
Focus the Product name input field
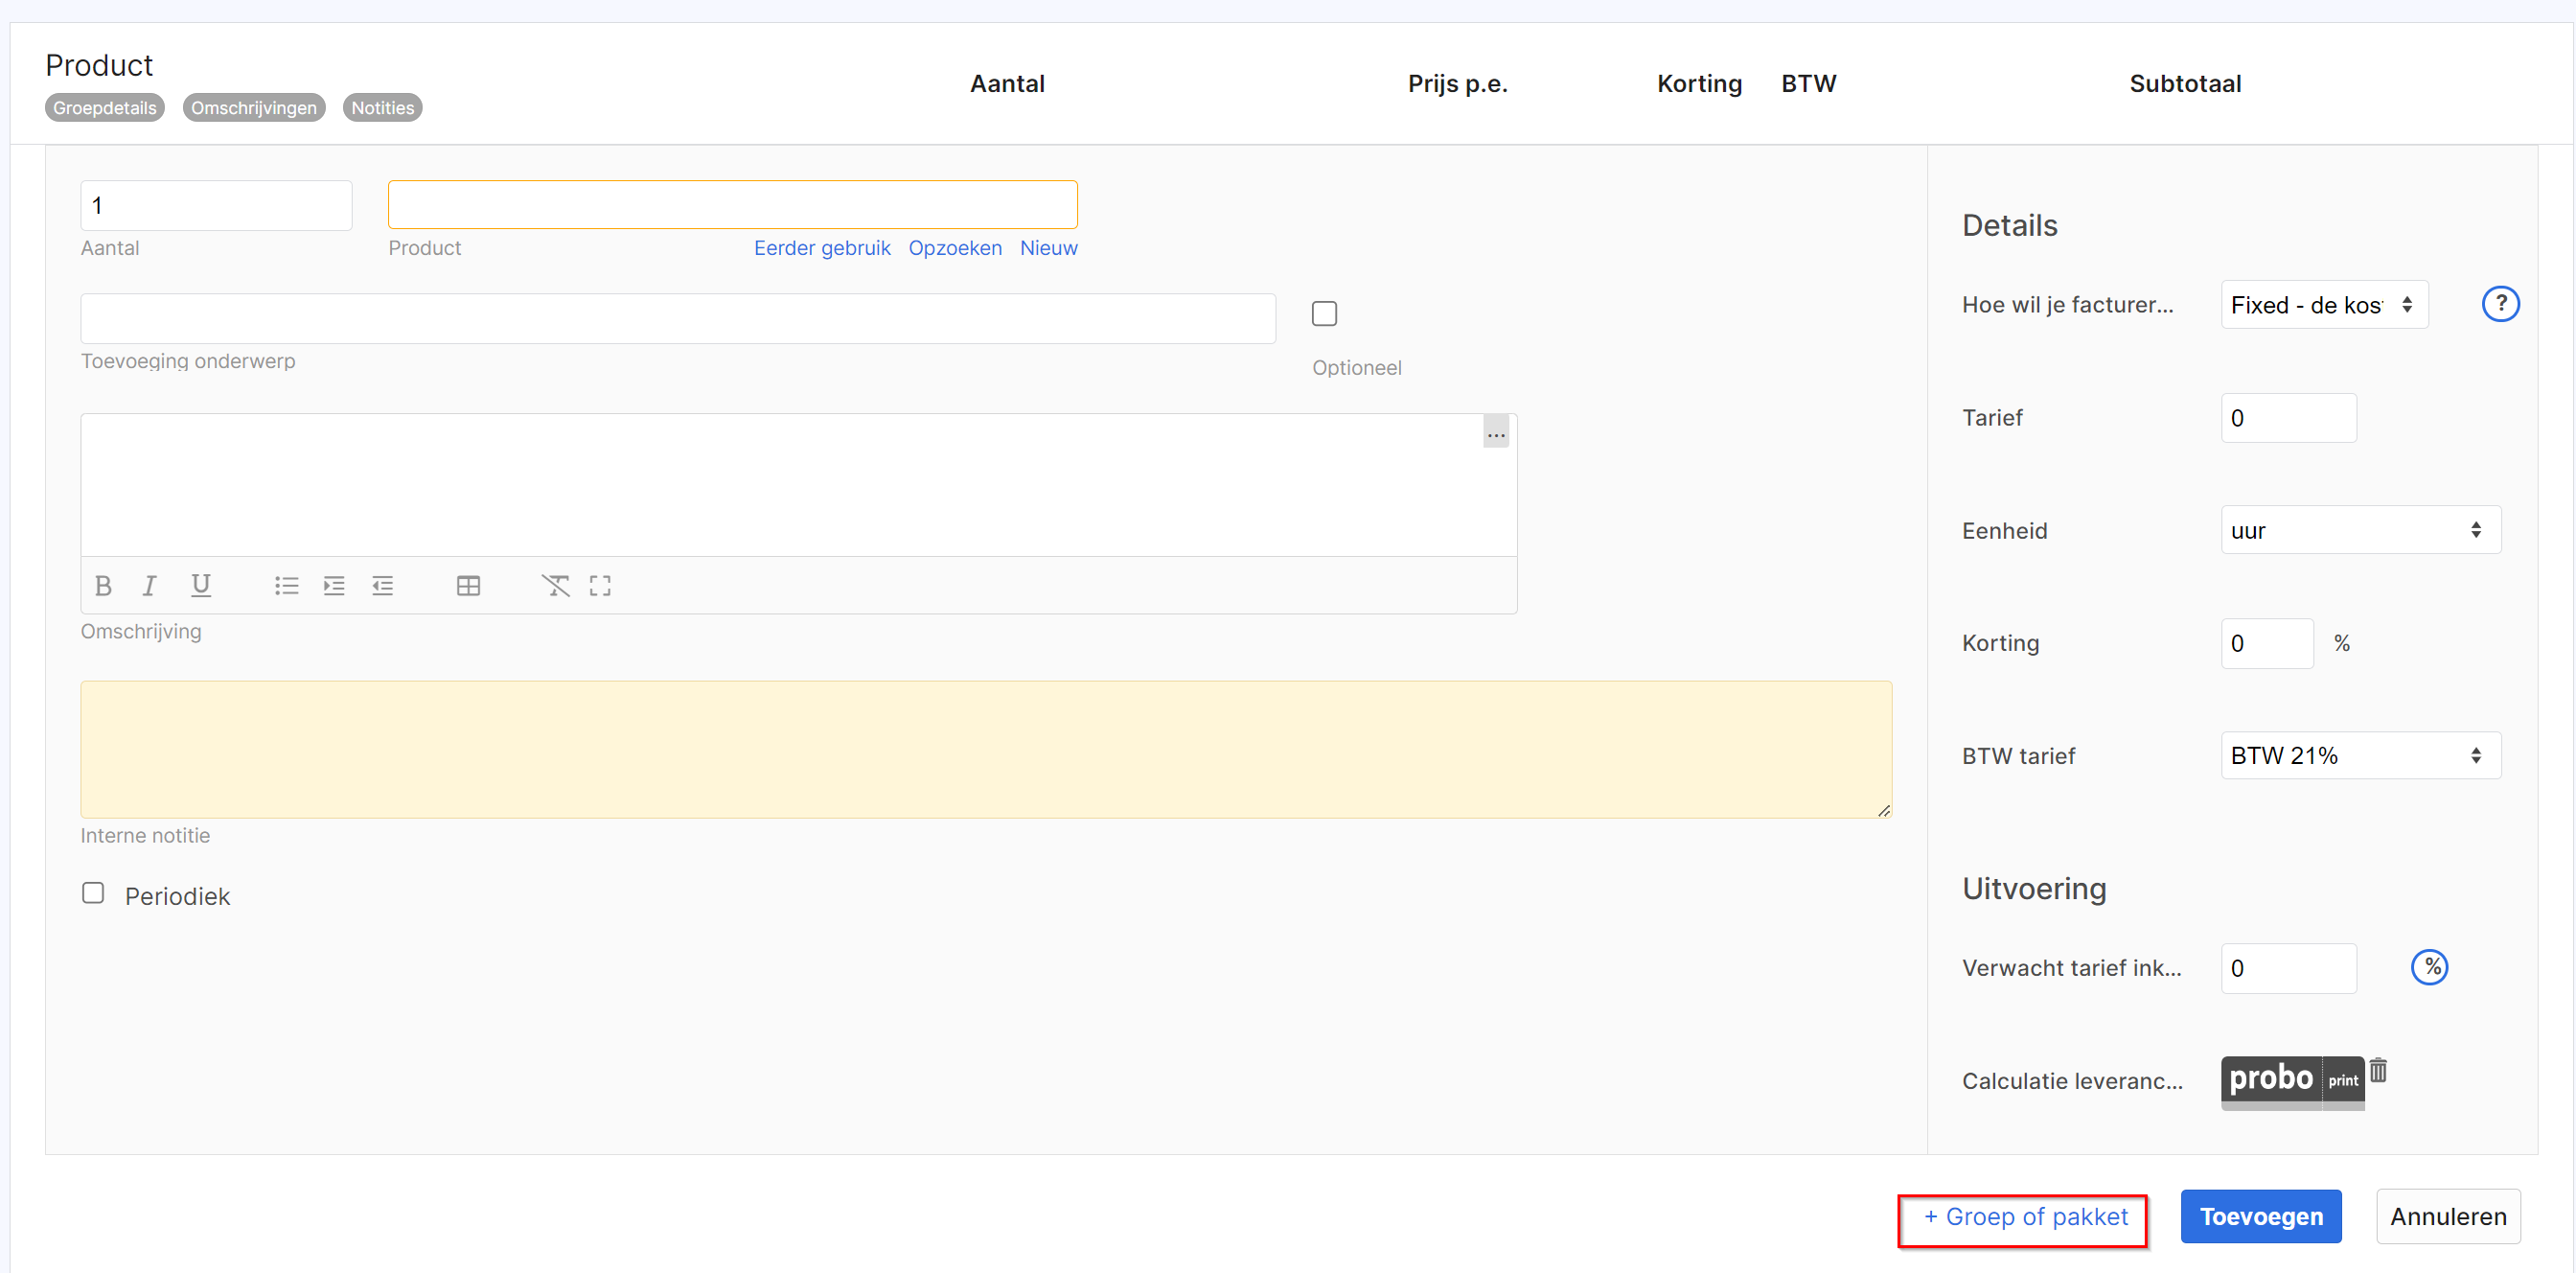[733, 205]
